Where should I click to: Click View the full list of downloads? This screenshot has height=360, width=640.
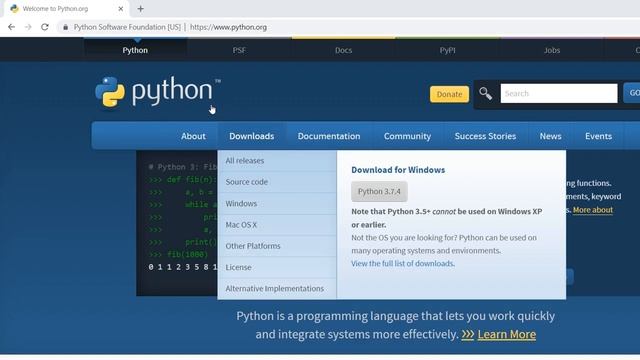click(403, 264)
